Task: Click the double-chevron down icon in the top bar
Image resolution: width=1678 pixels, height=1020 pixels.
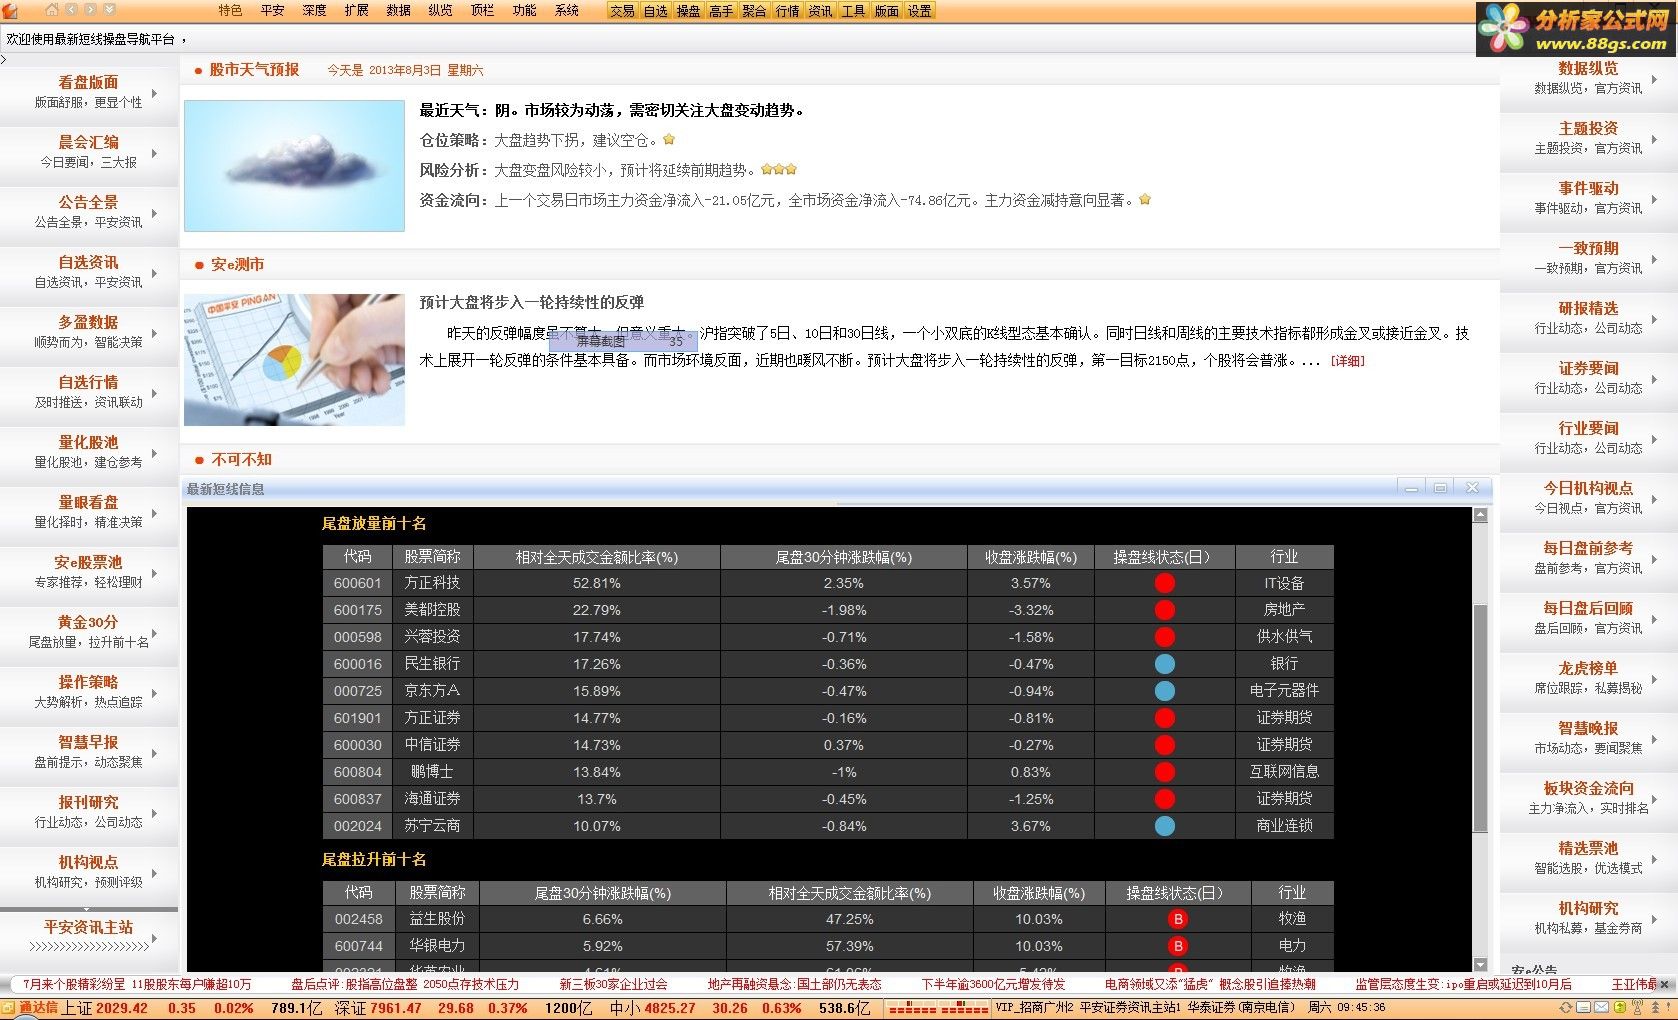Action: click(x=109, y=10)
